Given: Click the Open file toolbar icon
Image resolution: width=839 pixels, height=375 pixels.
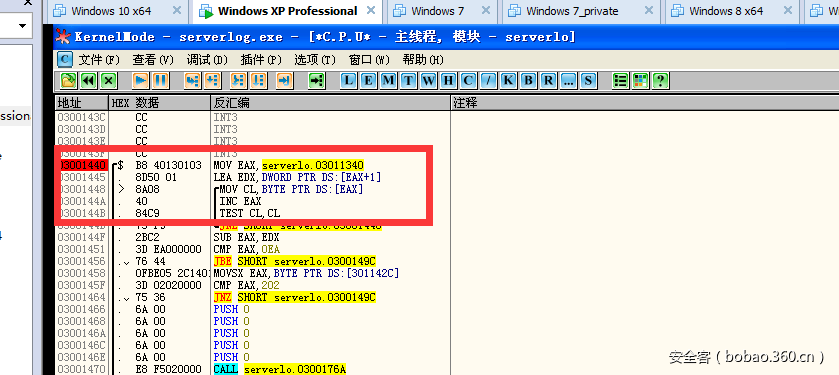Looking at the screenshot, I should pos(68,81).
